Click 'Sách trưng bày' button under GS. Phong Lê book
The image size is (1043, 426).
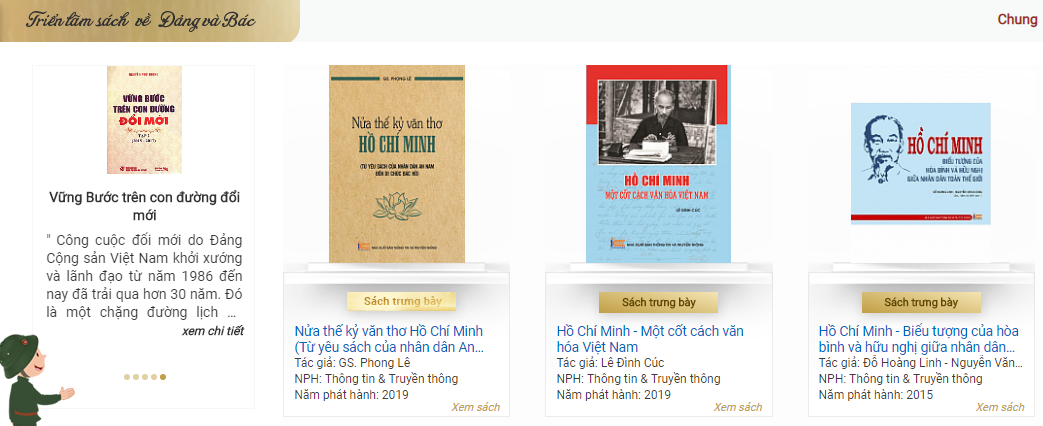point(402,302)
